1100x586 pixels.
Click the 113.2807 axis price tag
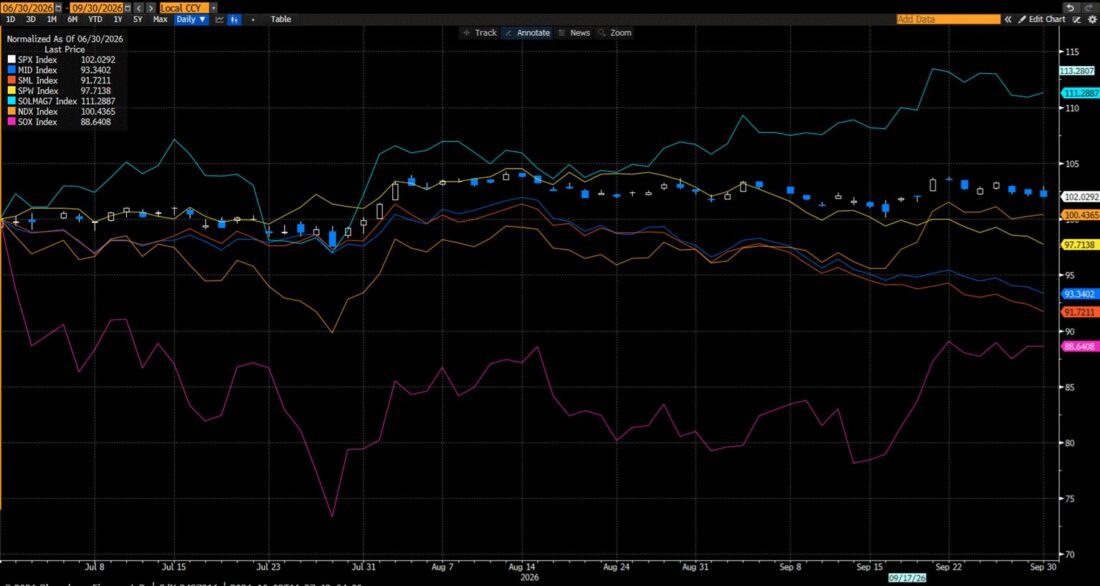[1078, 71]
